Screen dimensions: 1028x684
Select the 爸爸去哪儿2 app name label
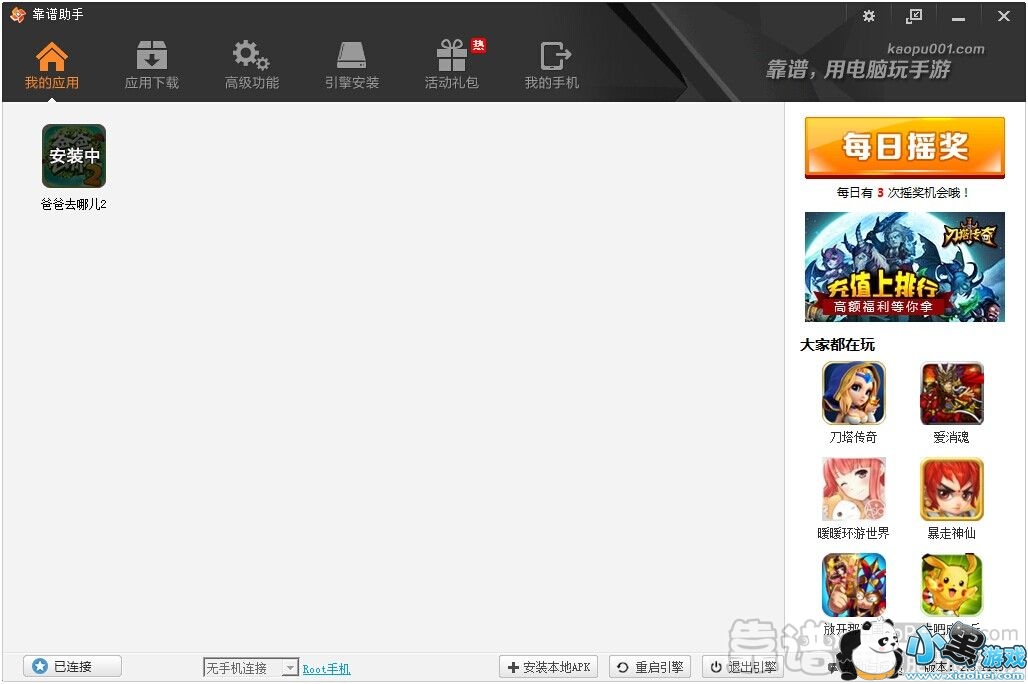73,204
